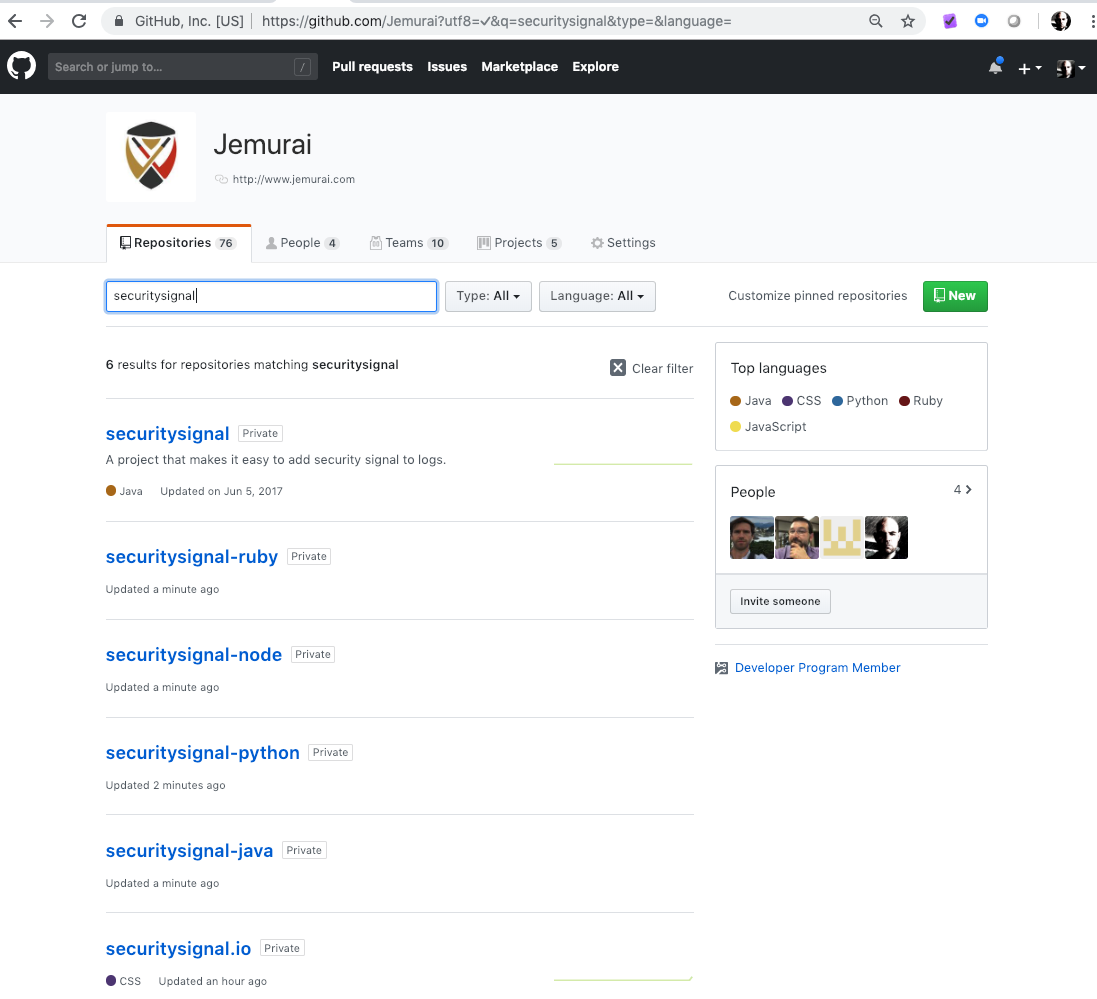This screenshot has width=1097, height=999.
Task: Click the gray circular extension icon
Action: 1014,21
